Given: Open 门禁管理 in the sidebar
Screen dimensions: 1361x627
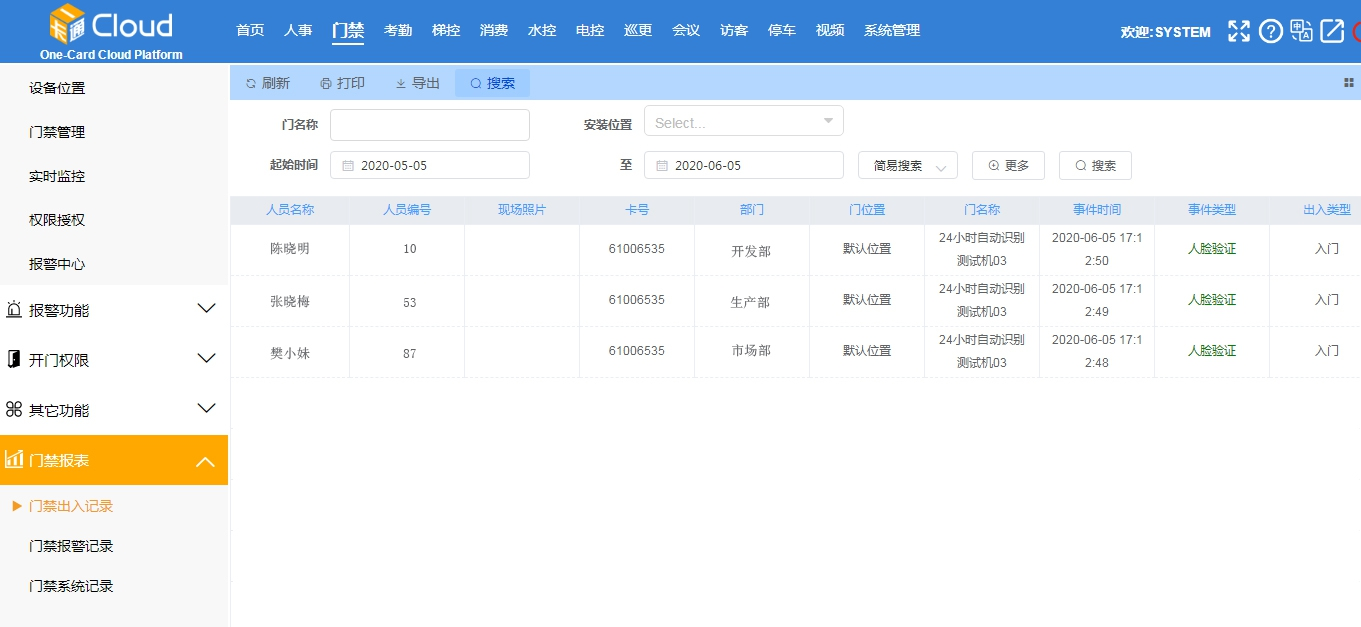Looking at the screenshot, I should (57, 132).
